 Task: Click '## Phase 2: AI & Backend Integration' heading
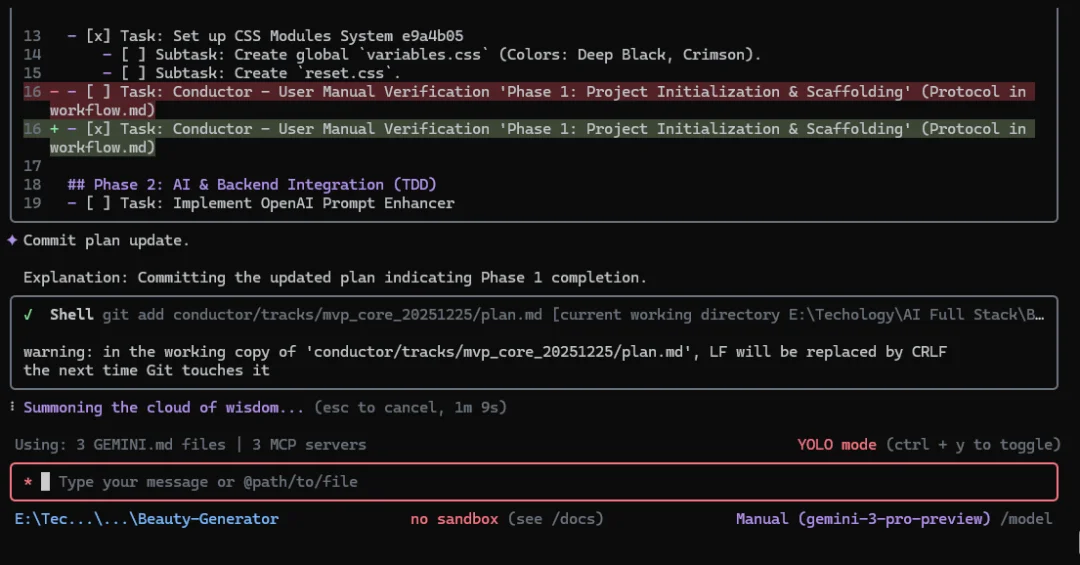coord(252,185)
